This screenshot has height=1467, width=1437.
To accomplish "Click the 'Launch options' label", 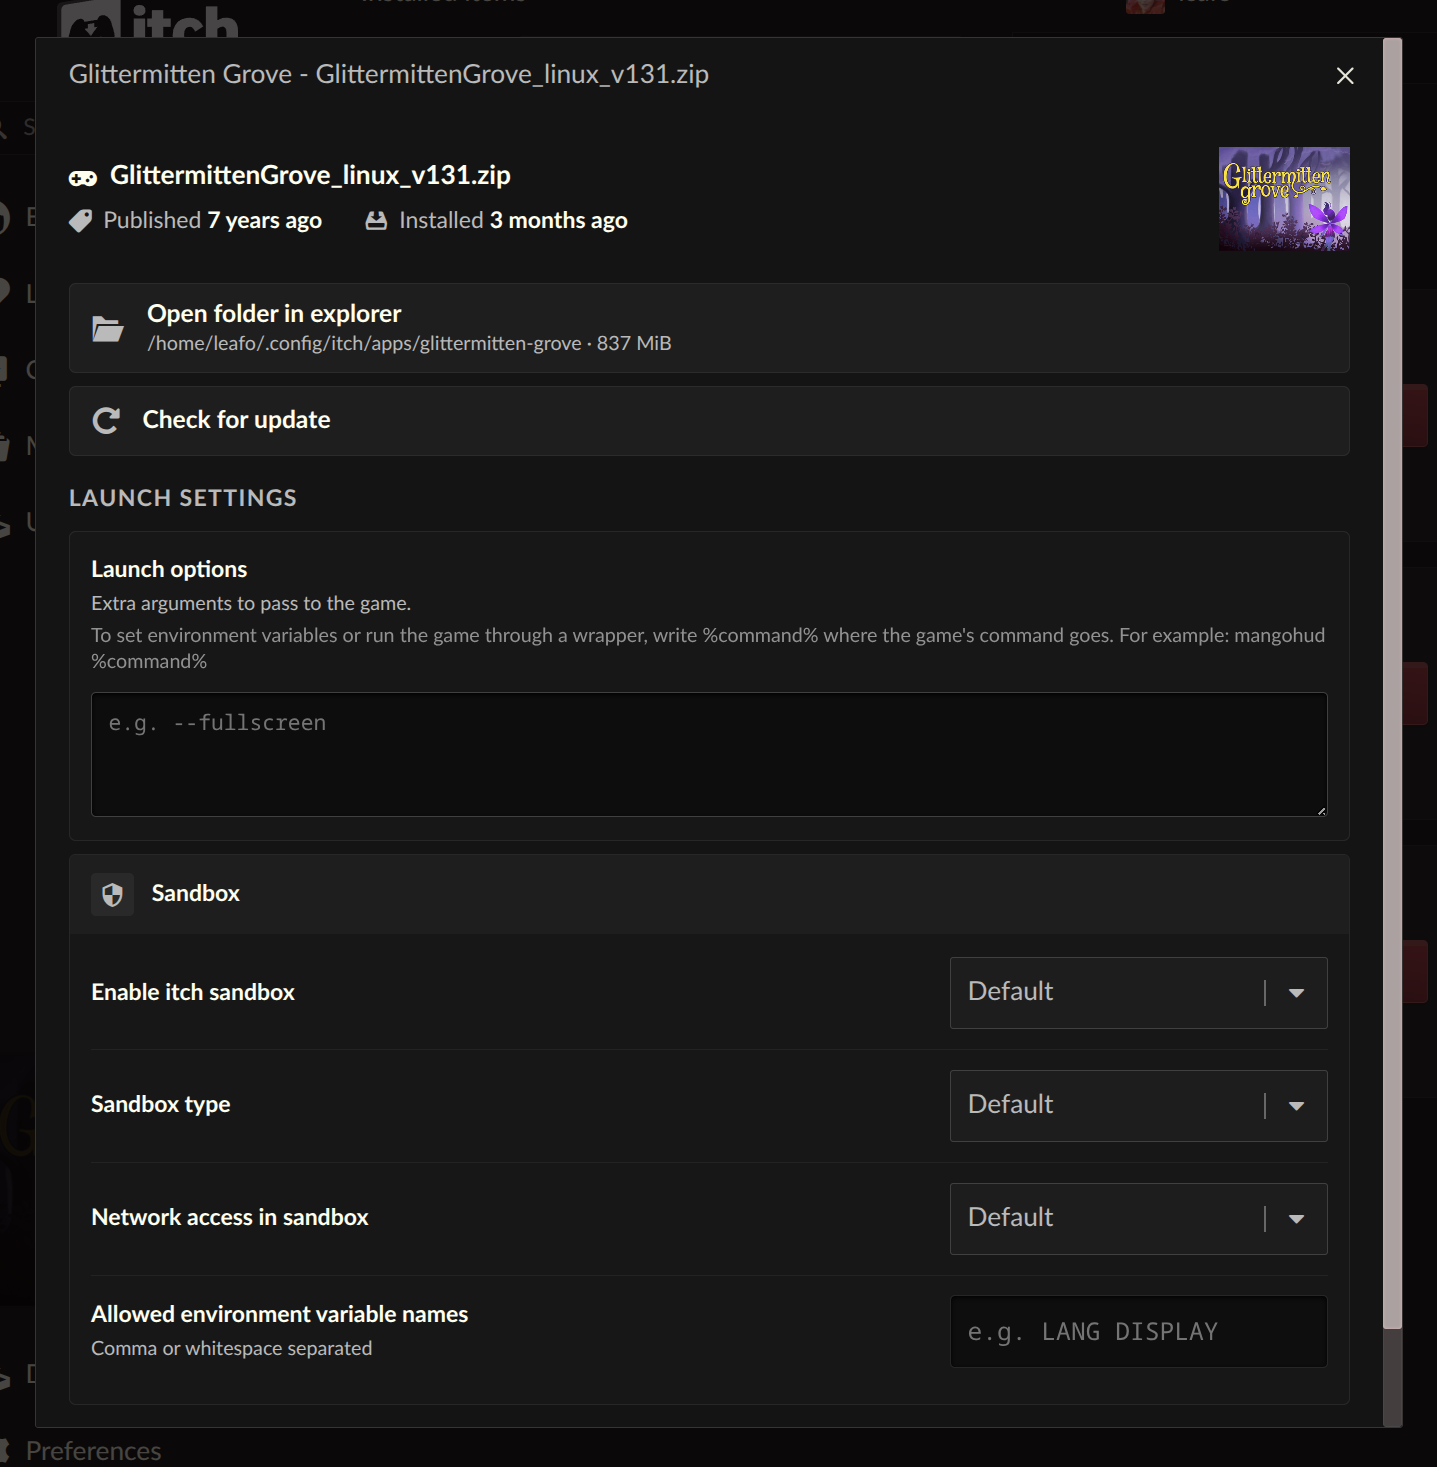I will (169, 569).
